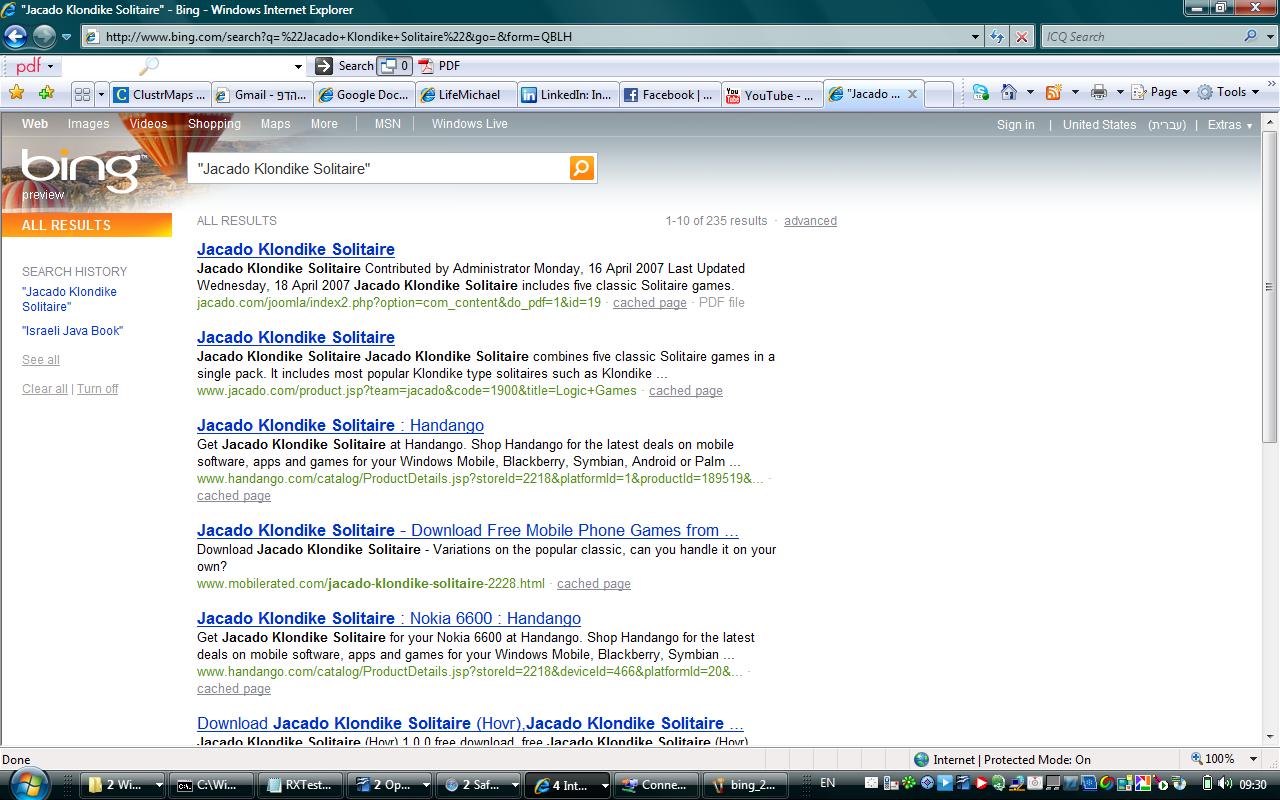Open Images search category
Viewport: 1280px width, 800px height.
(88, 124)
